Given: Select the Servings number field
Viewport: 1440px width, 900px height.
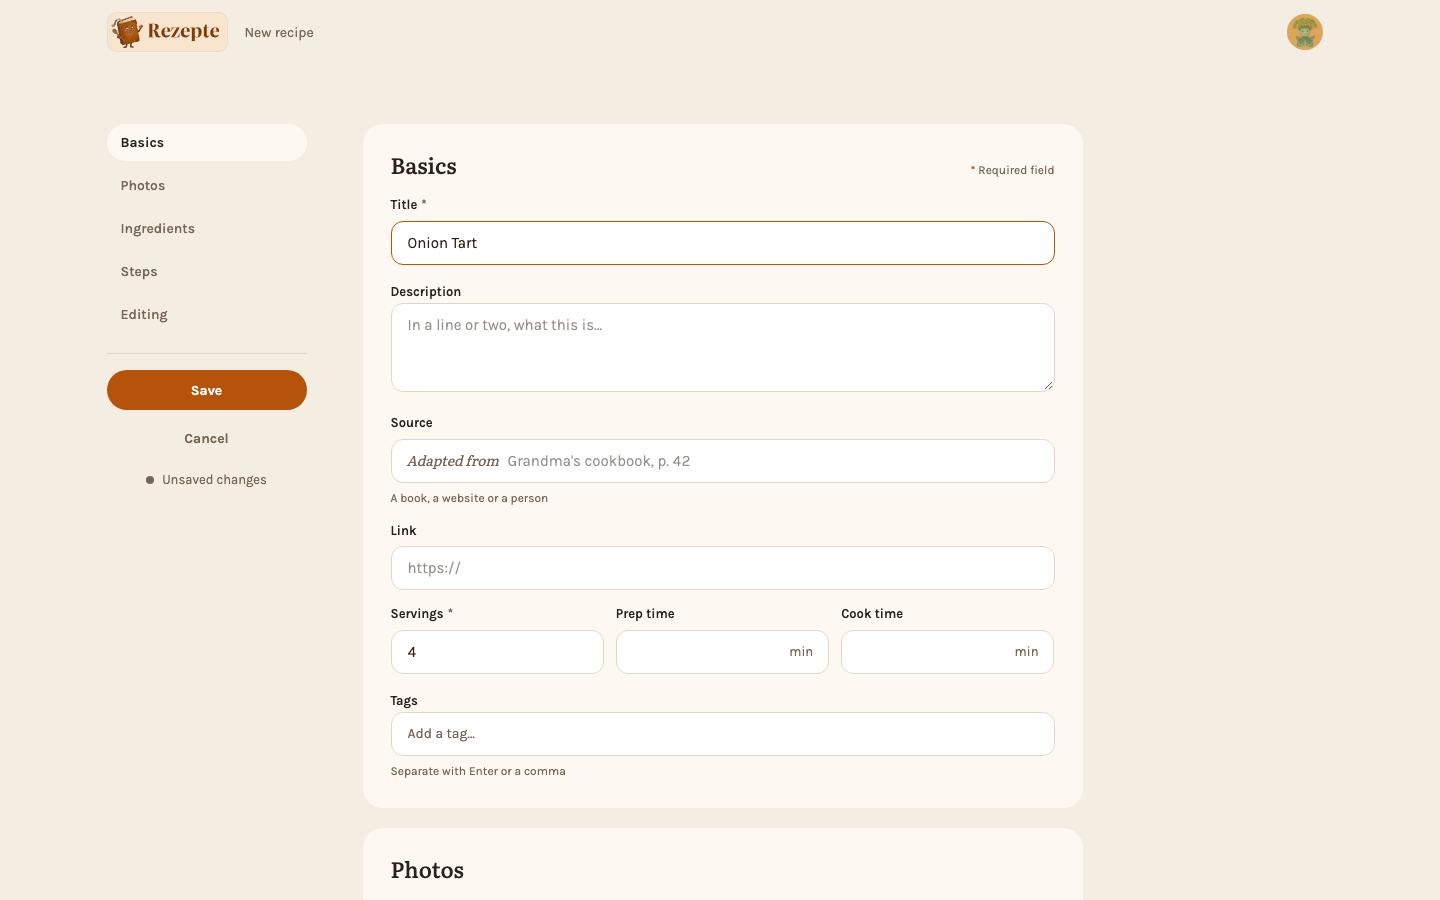Looking at the screenshot, I should 497,652.
